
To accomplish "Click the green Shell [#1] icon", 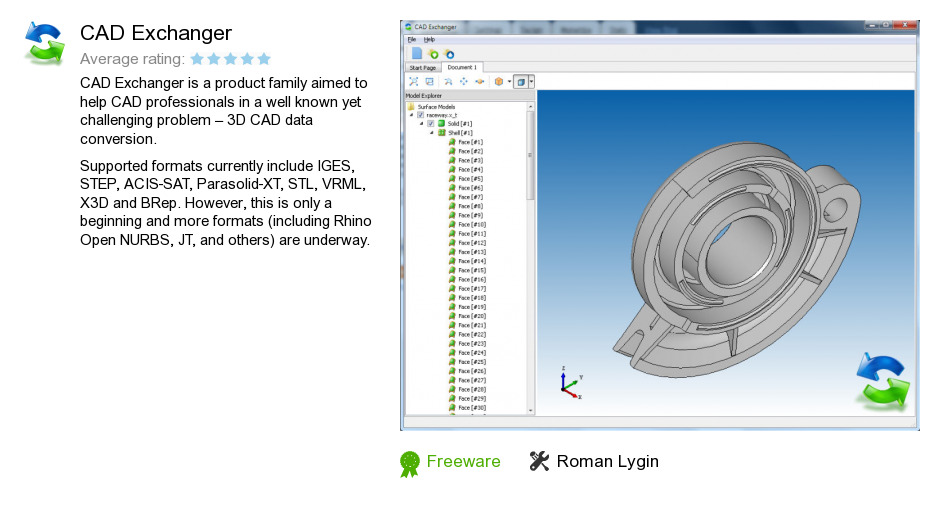I will coord(442,133).
